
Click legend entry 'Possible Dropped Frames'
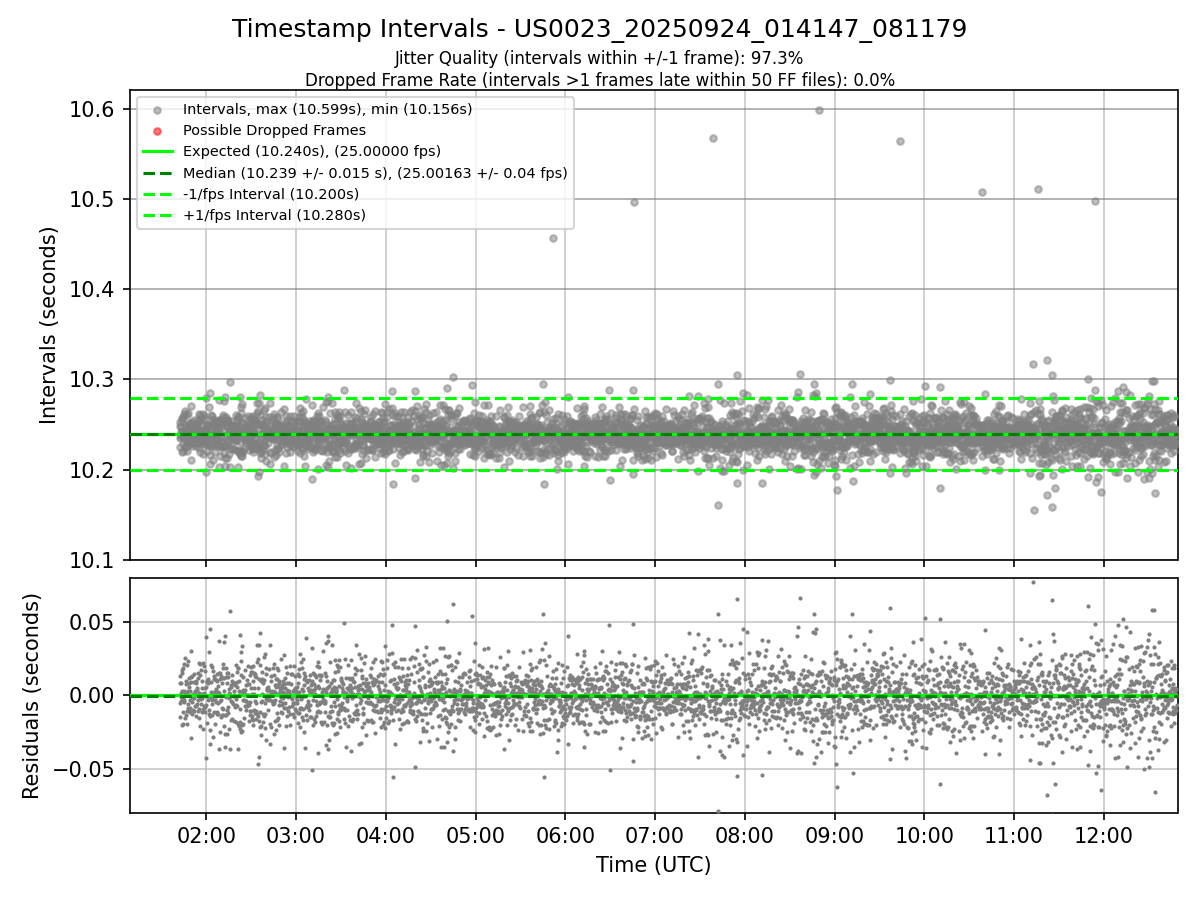(x=274, y=130)
